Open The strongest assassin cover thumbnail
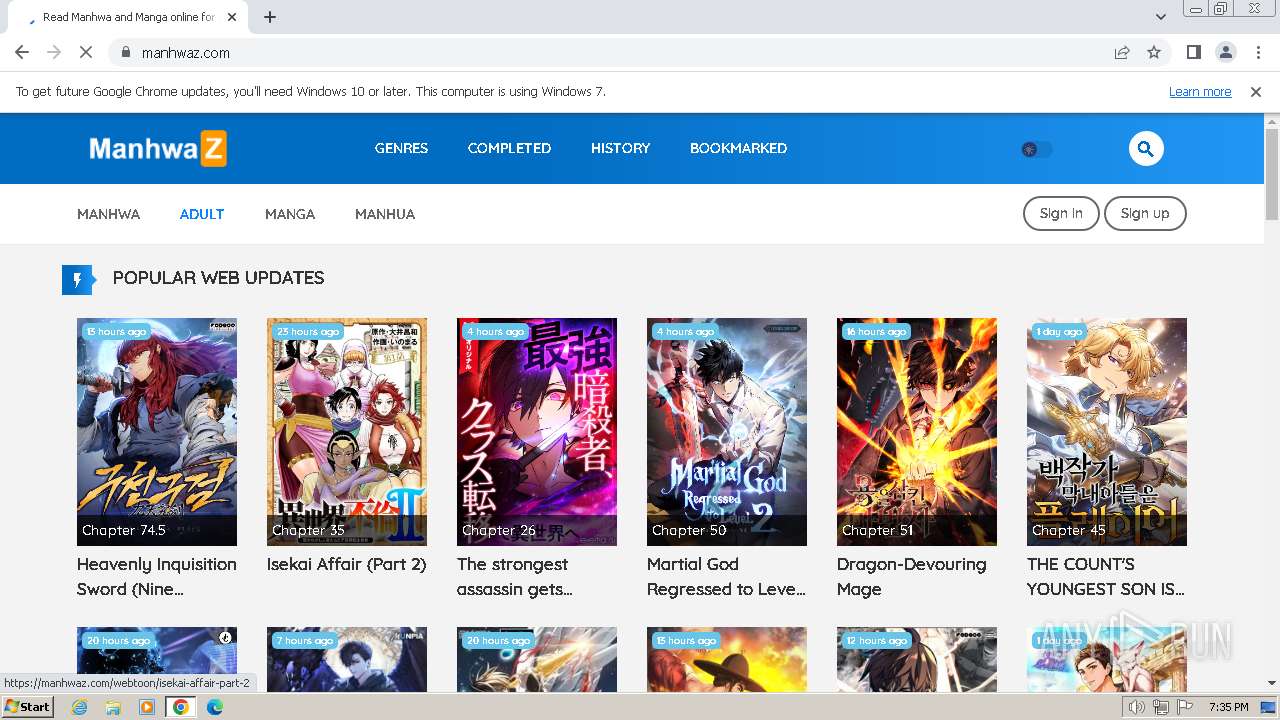 tap(537, 432)
